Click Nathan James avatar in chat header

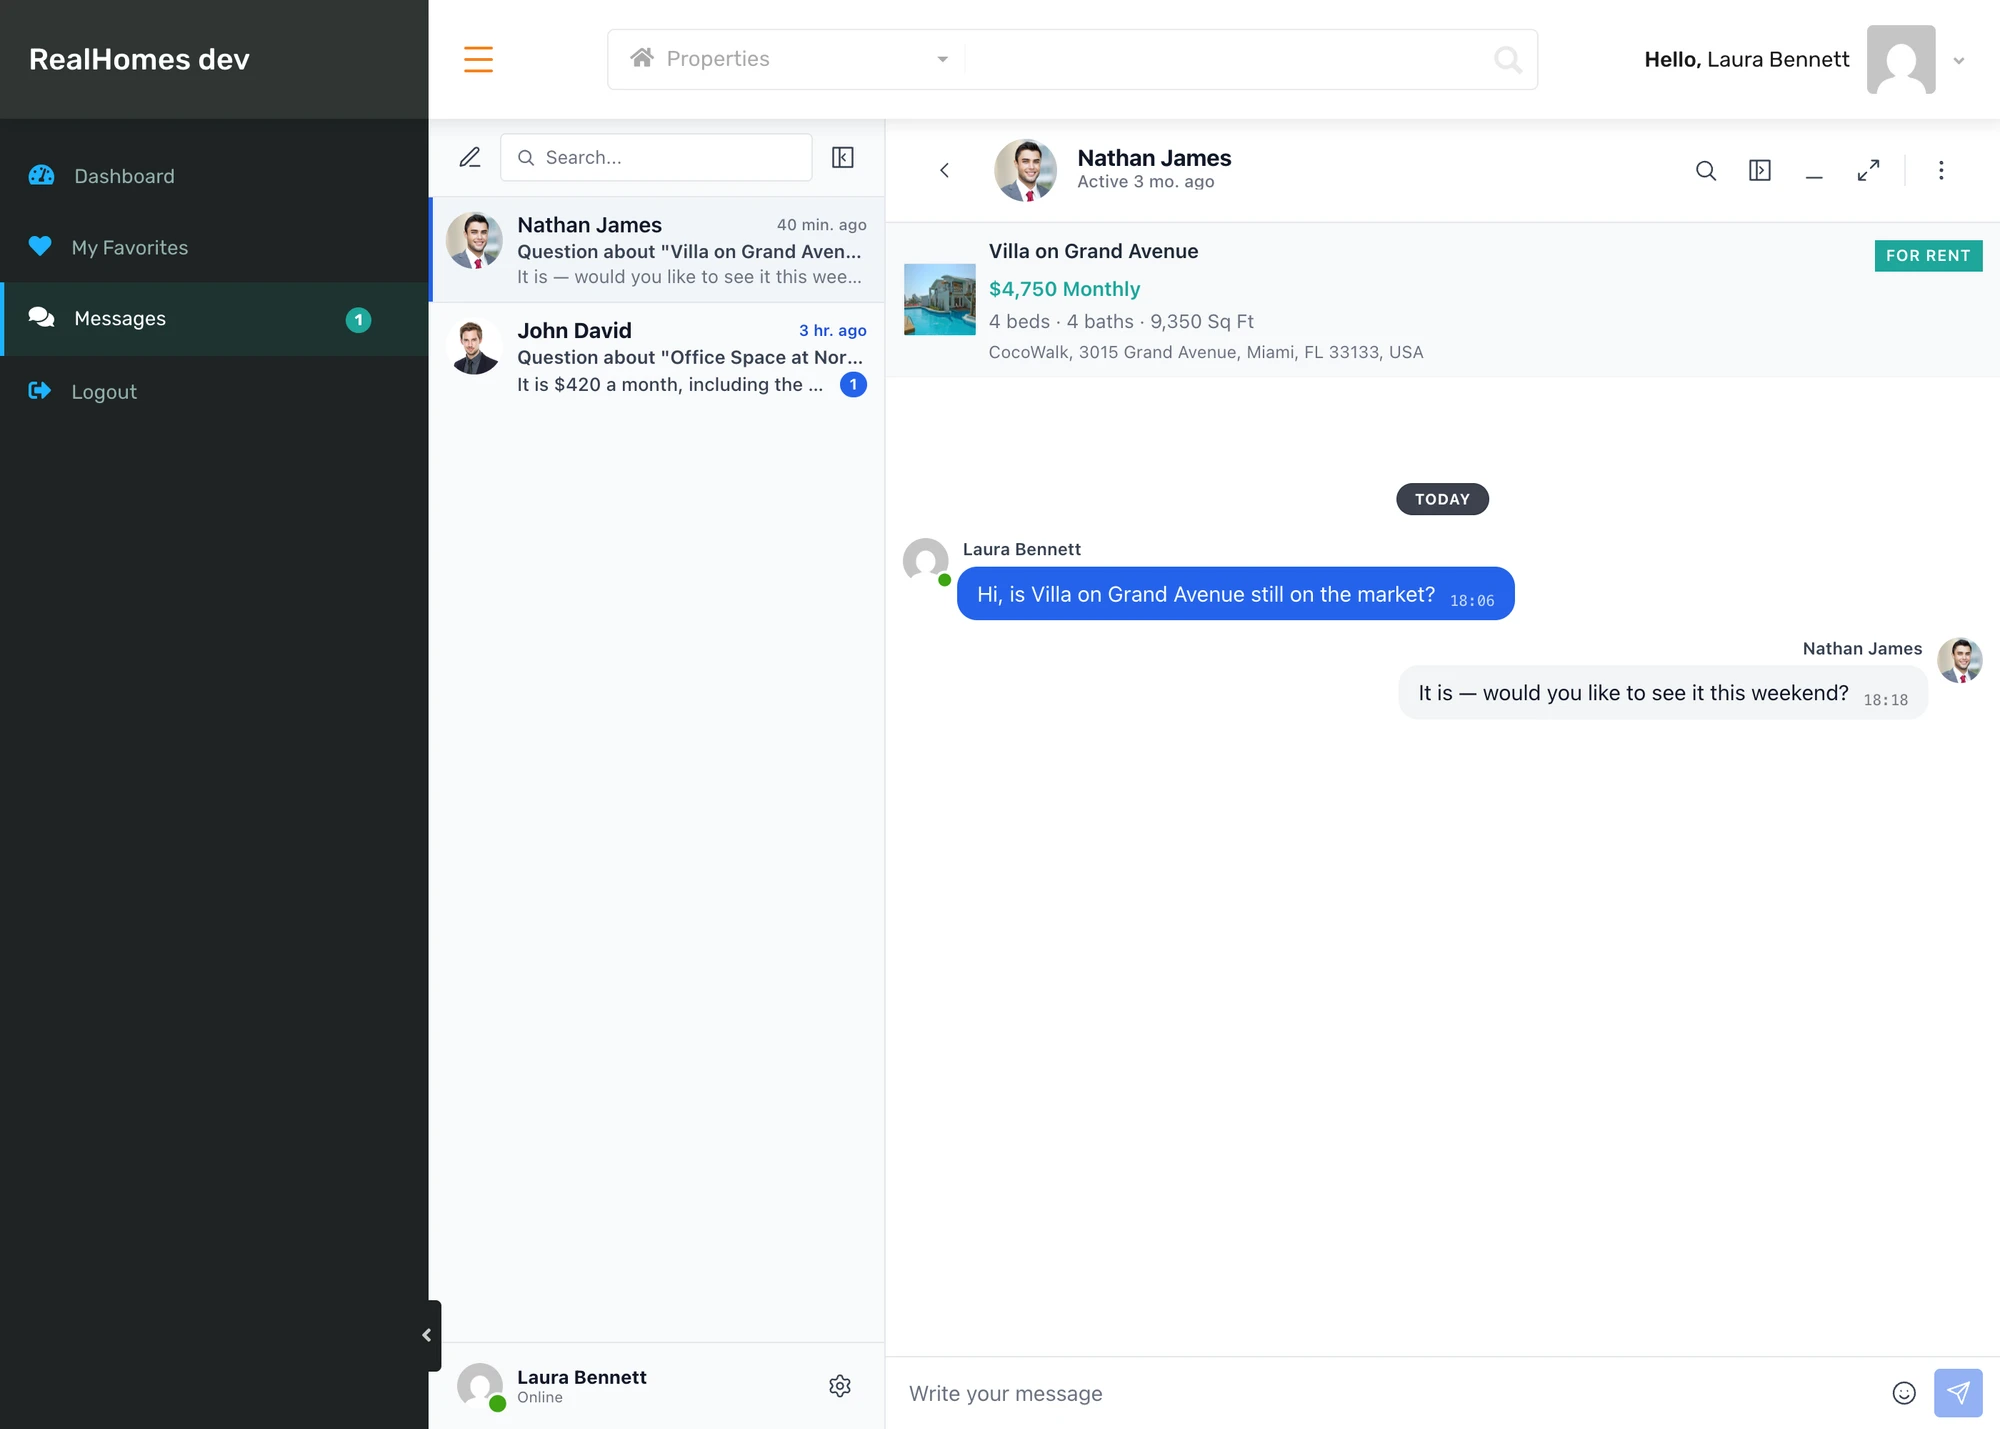[1025, 170]
